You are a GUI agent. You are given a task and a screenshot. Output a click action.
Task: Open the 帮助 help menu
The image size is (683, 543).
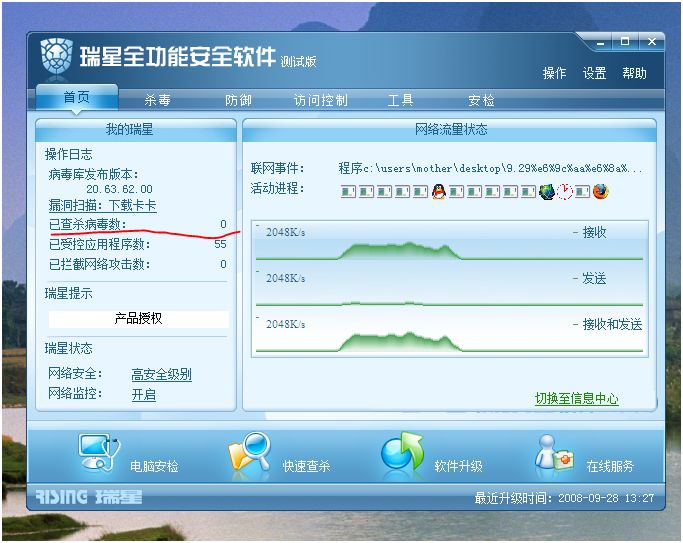635,73
